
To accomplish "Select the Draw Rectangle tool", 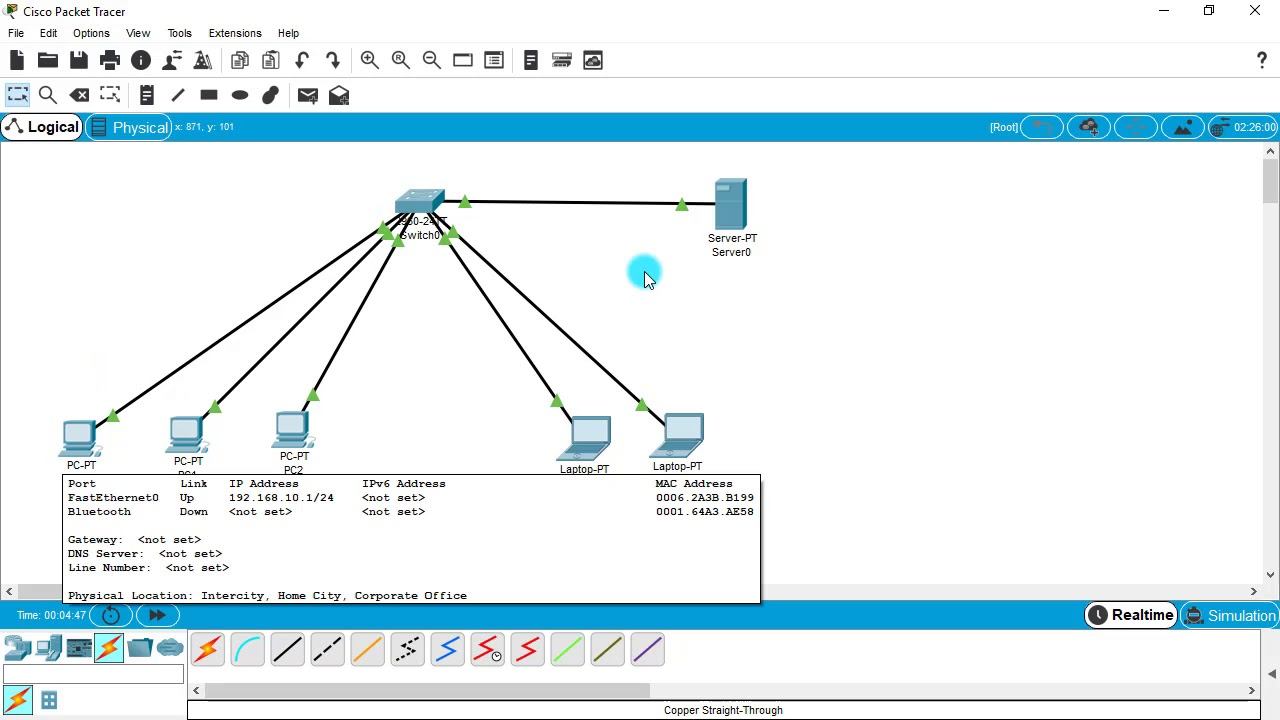I will [x=209, y=95].
